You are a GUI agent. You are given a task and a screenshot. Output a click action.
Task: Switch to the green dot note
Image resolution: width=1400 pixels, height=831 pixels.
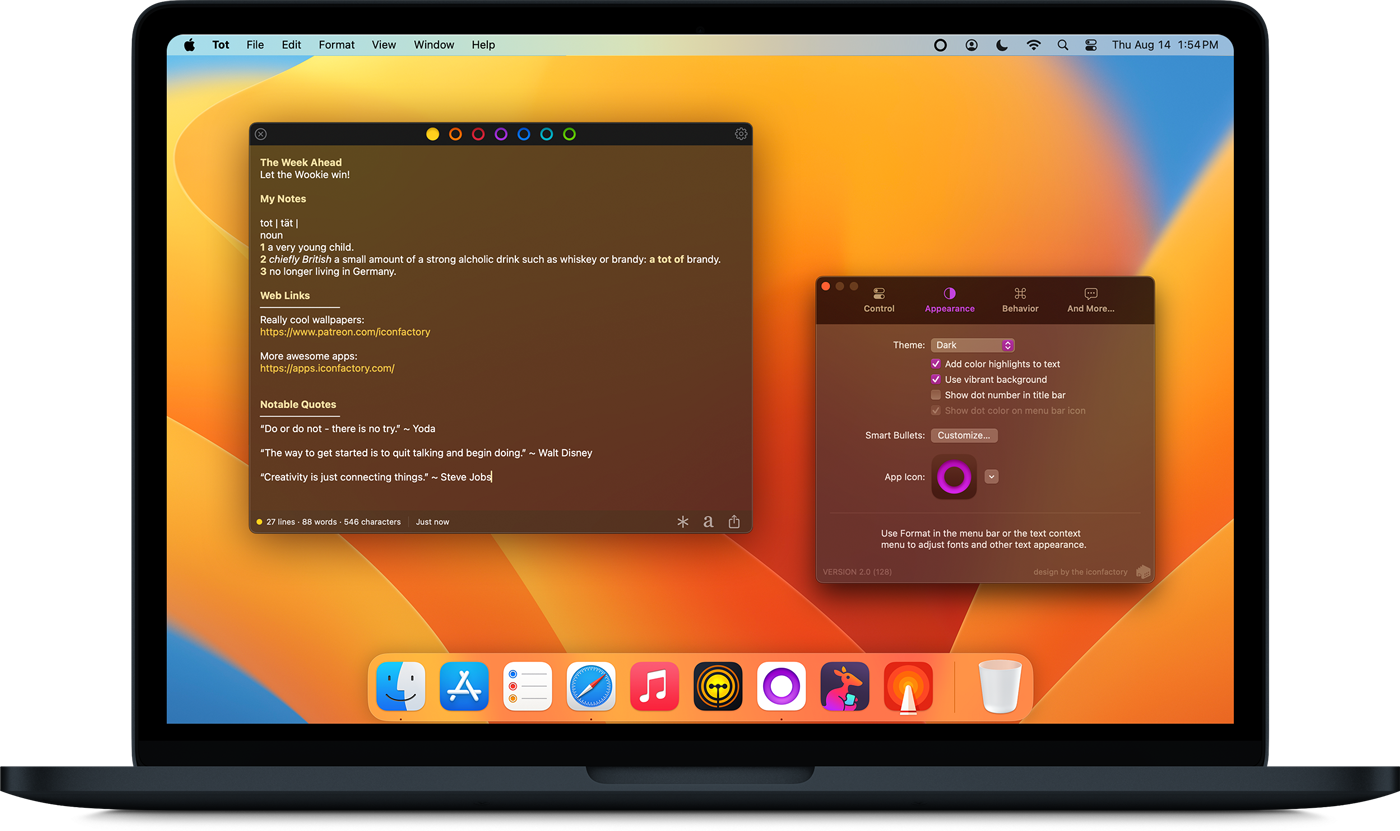(570, 133)
